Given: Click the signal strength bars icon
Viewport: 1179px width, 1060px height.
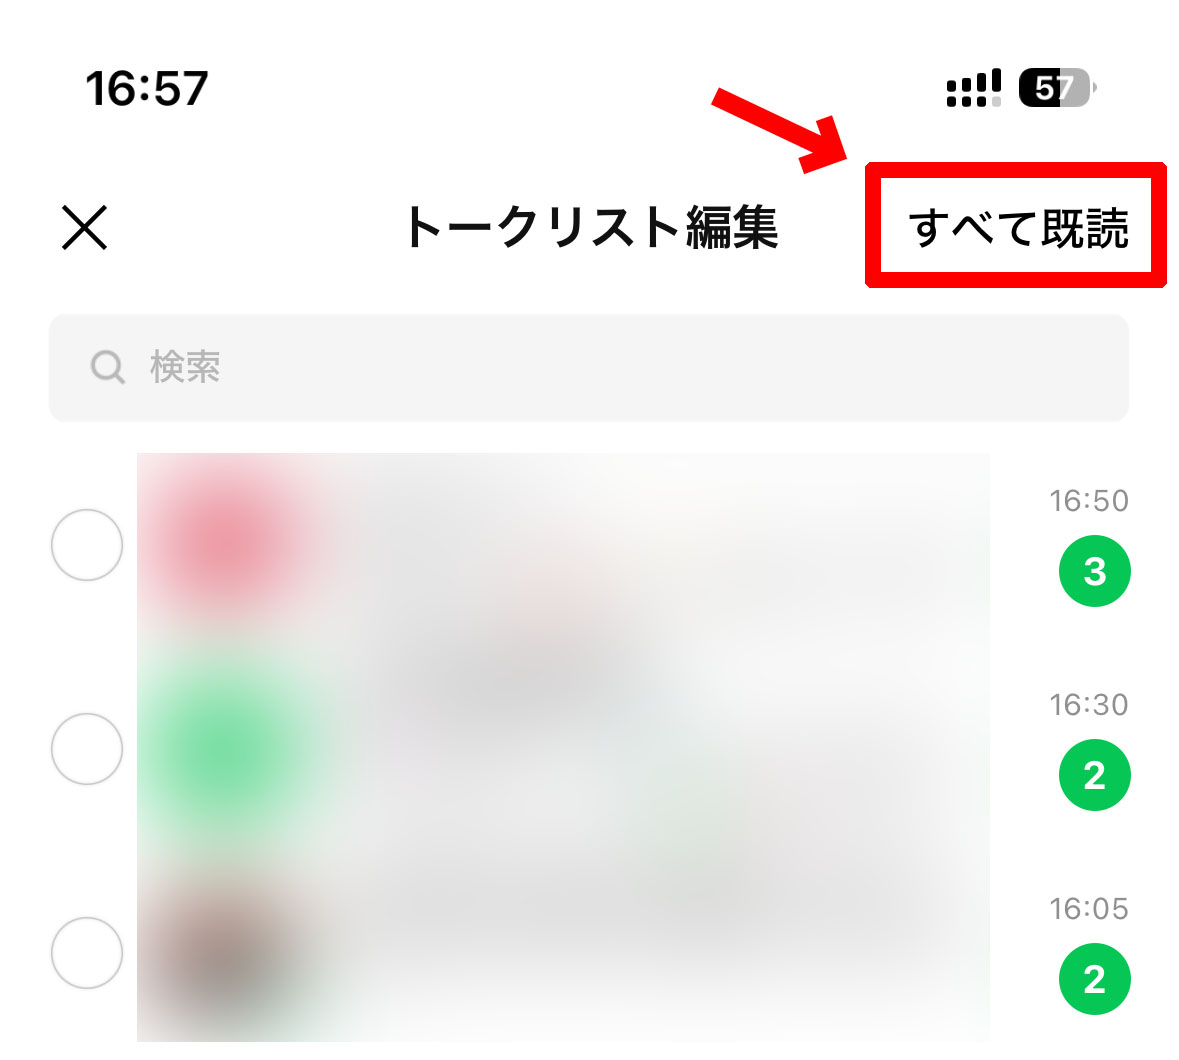Looking at the screenshot, I should [973, 88].
